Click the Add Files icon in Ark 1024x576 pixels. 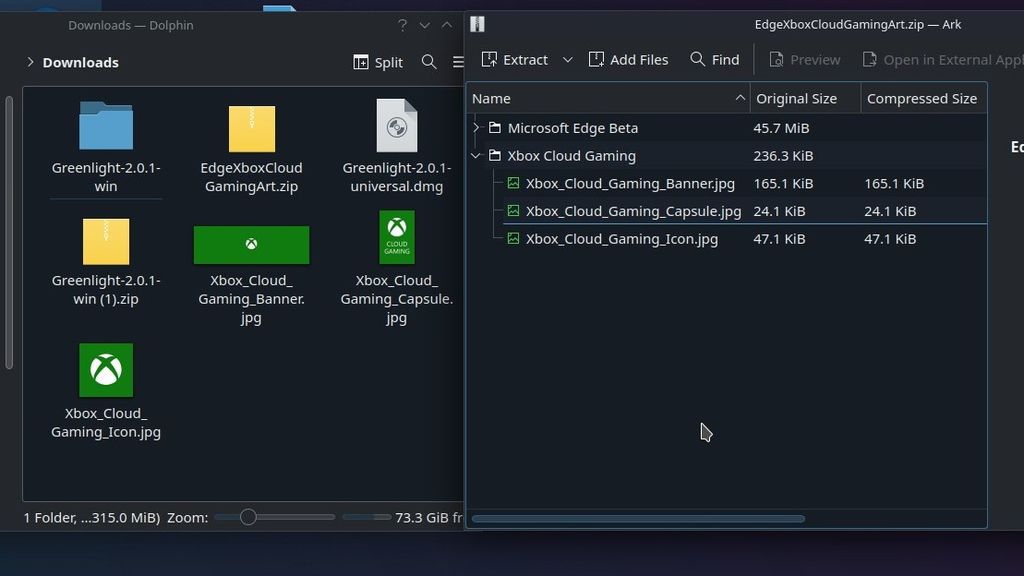pos(628,59)
